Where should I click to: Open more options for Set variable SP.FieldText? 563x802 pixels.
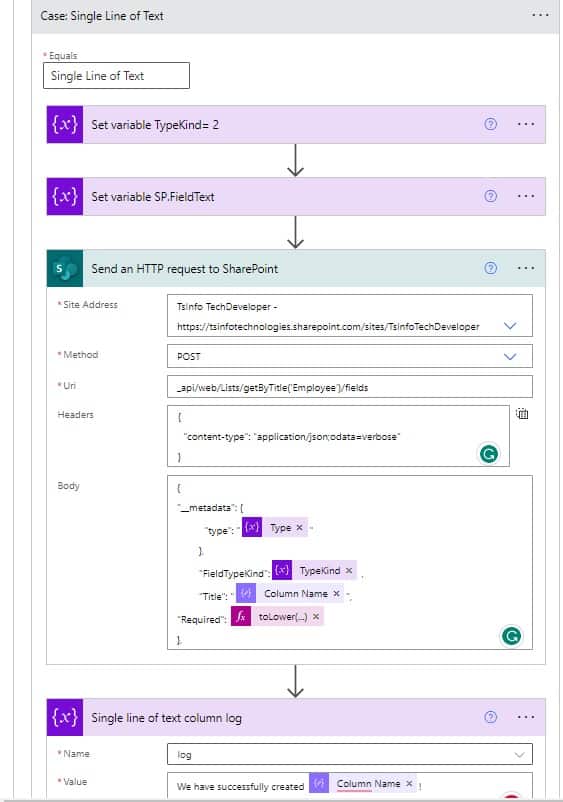(526, 196)
